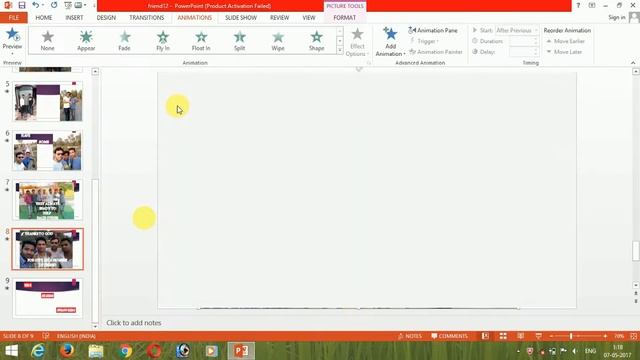Screen dimensions: 640x360
Task: Click zoom slider handle
Action: (571, 336)
